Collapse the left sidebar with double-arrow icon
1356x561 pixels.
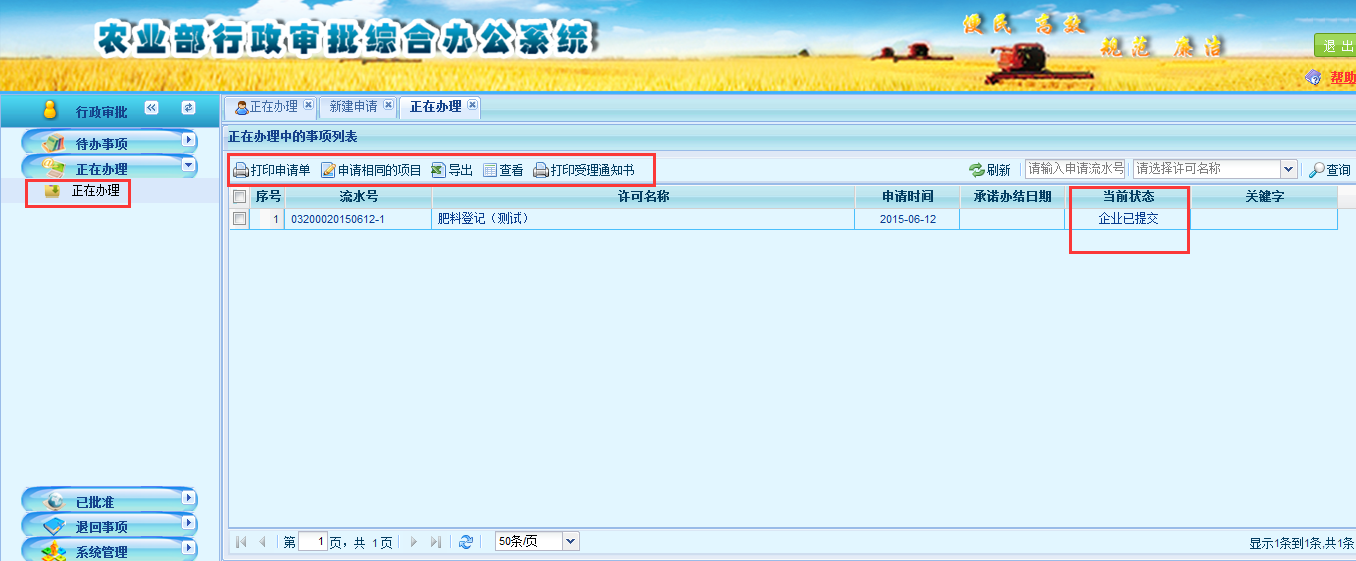(x=152, y=108)
